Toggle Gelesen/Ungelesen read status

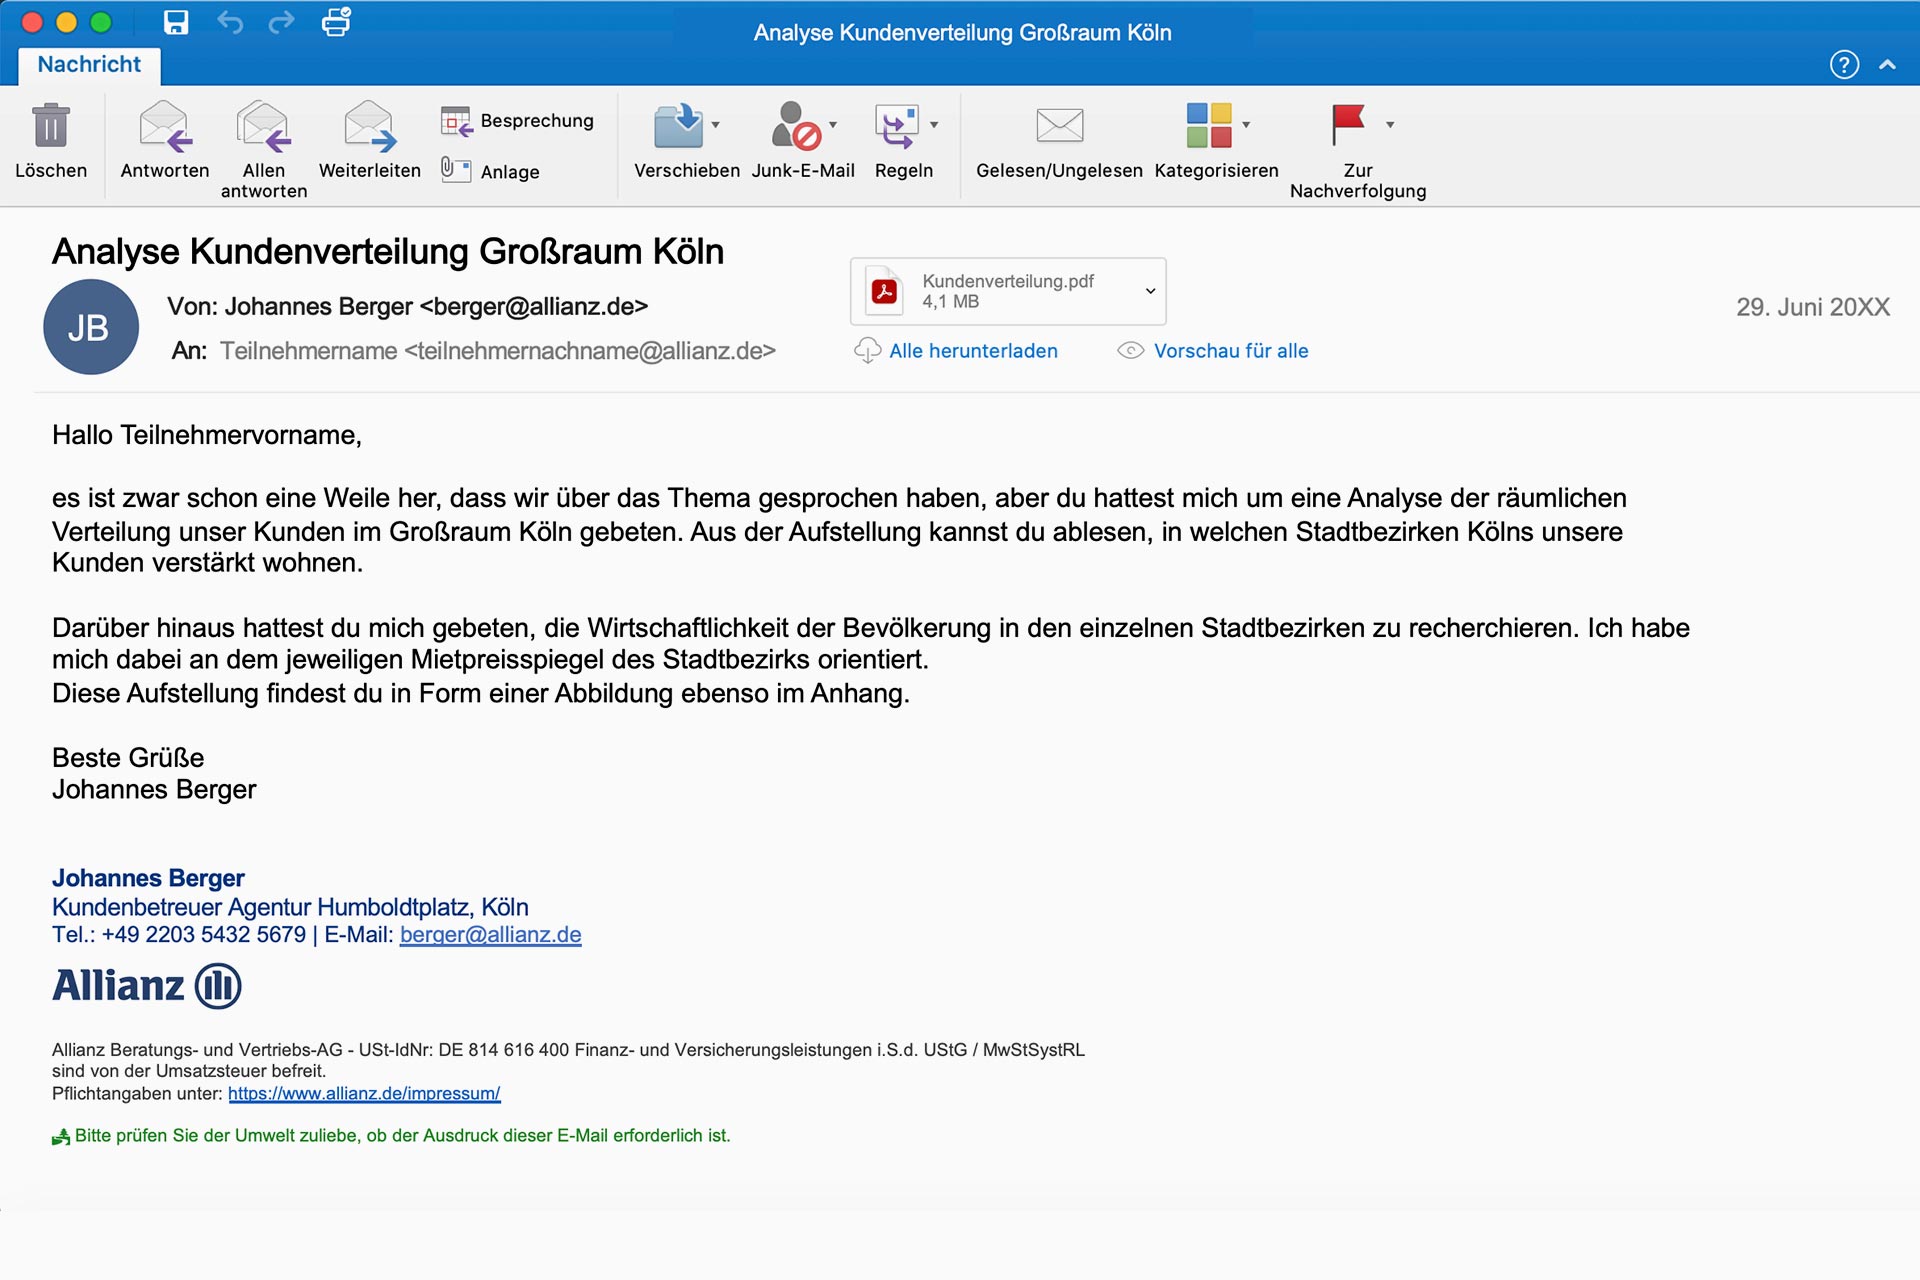[1059, 126]
